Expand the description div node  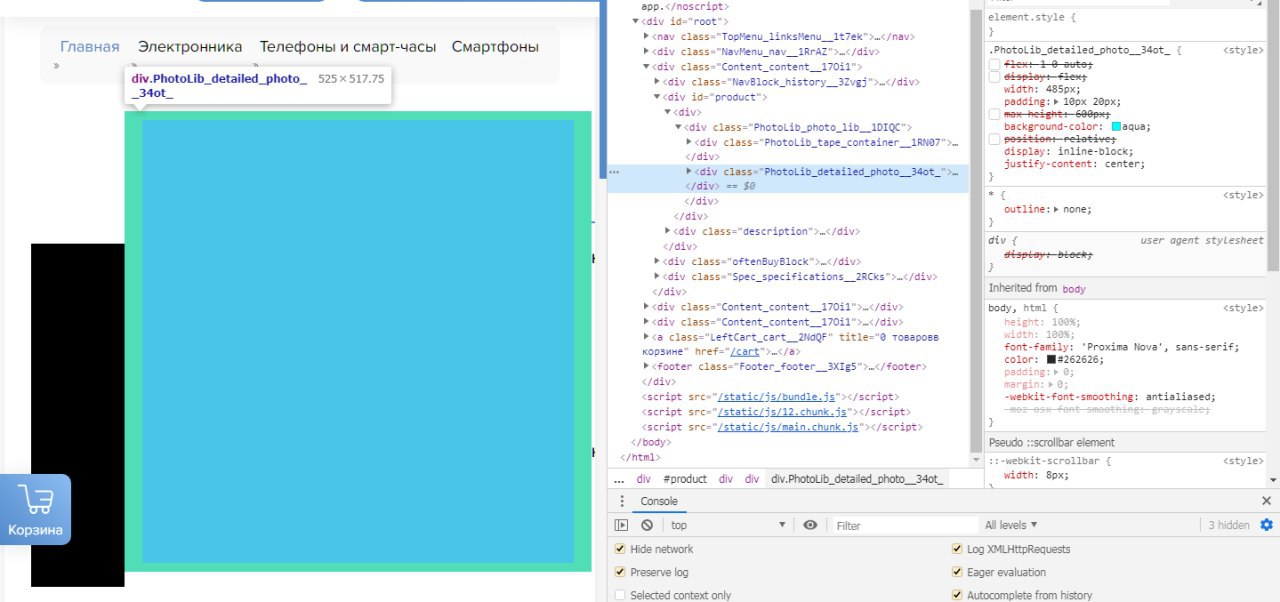point(668,231)
